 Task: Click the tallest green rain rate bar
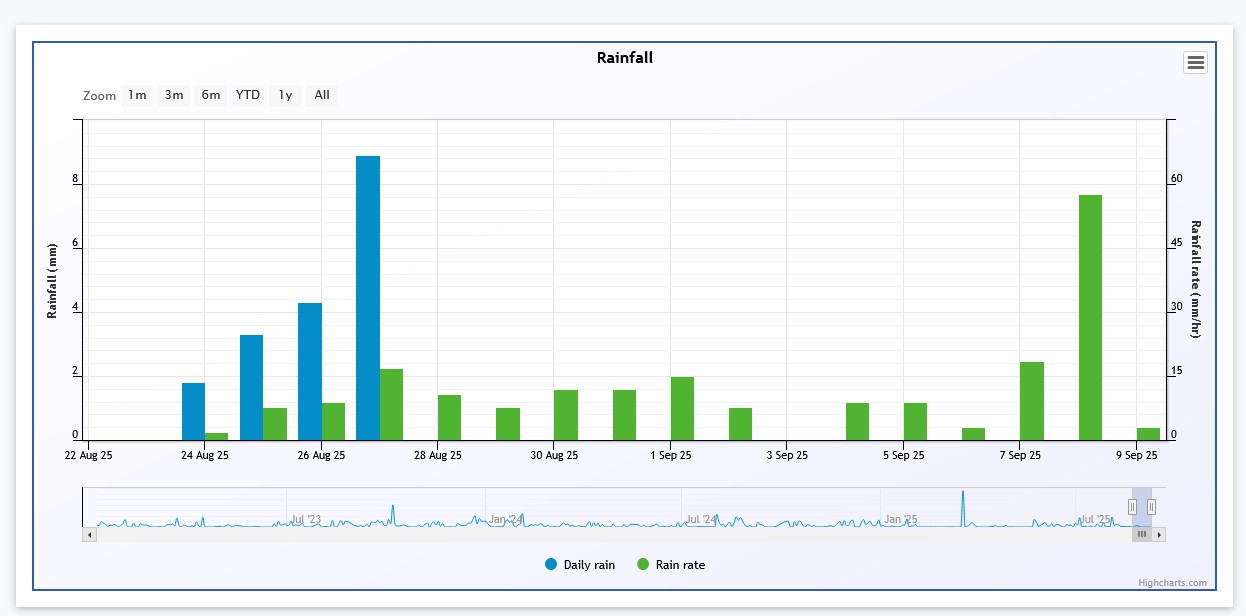[1090, 320]
